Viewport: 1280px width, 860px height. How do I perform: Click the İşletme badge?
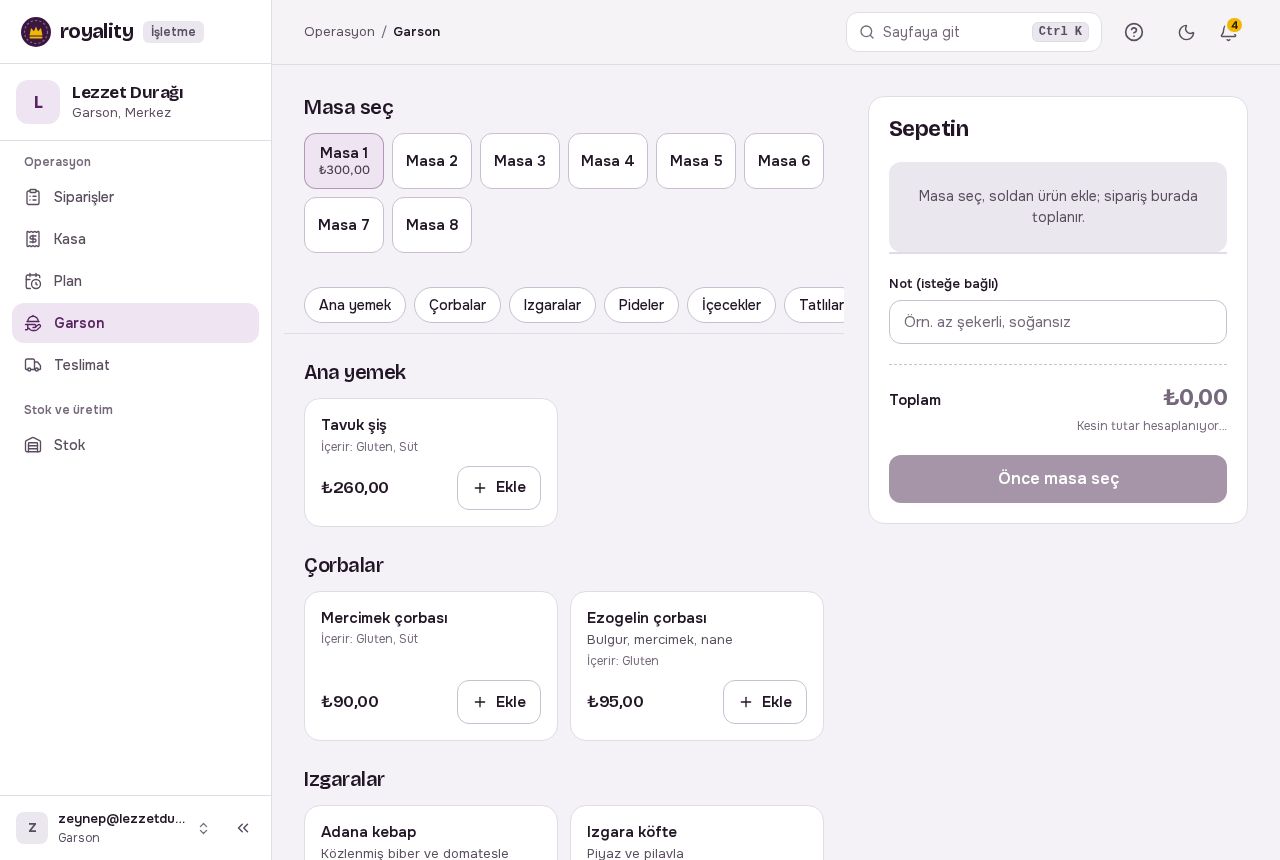point(173,32)
